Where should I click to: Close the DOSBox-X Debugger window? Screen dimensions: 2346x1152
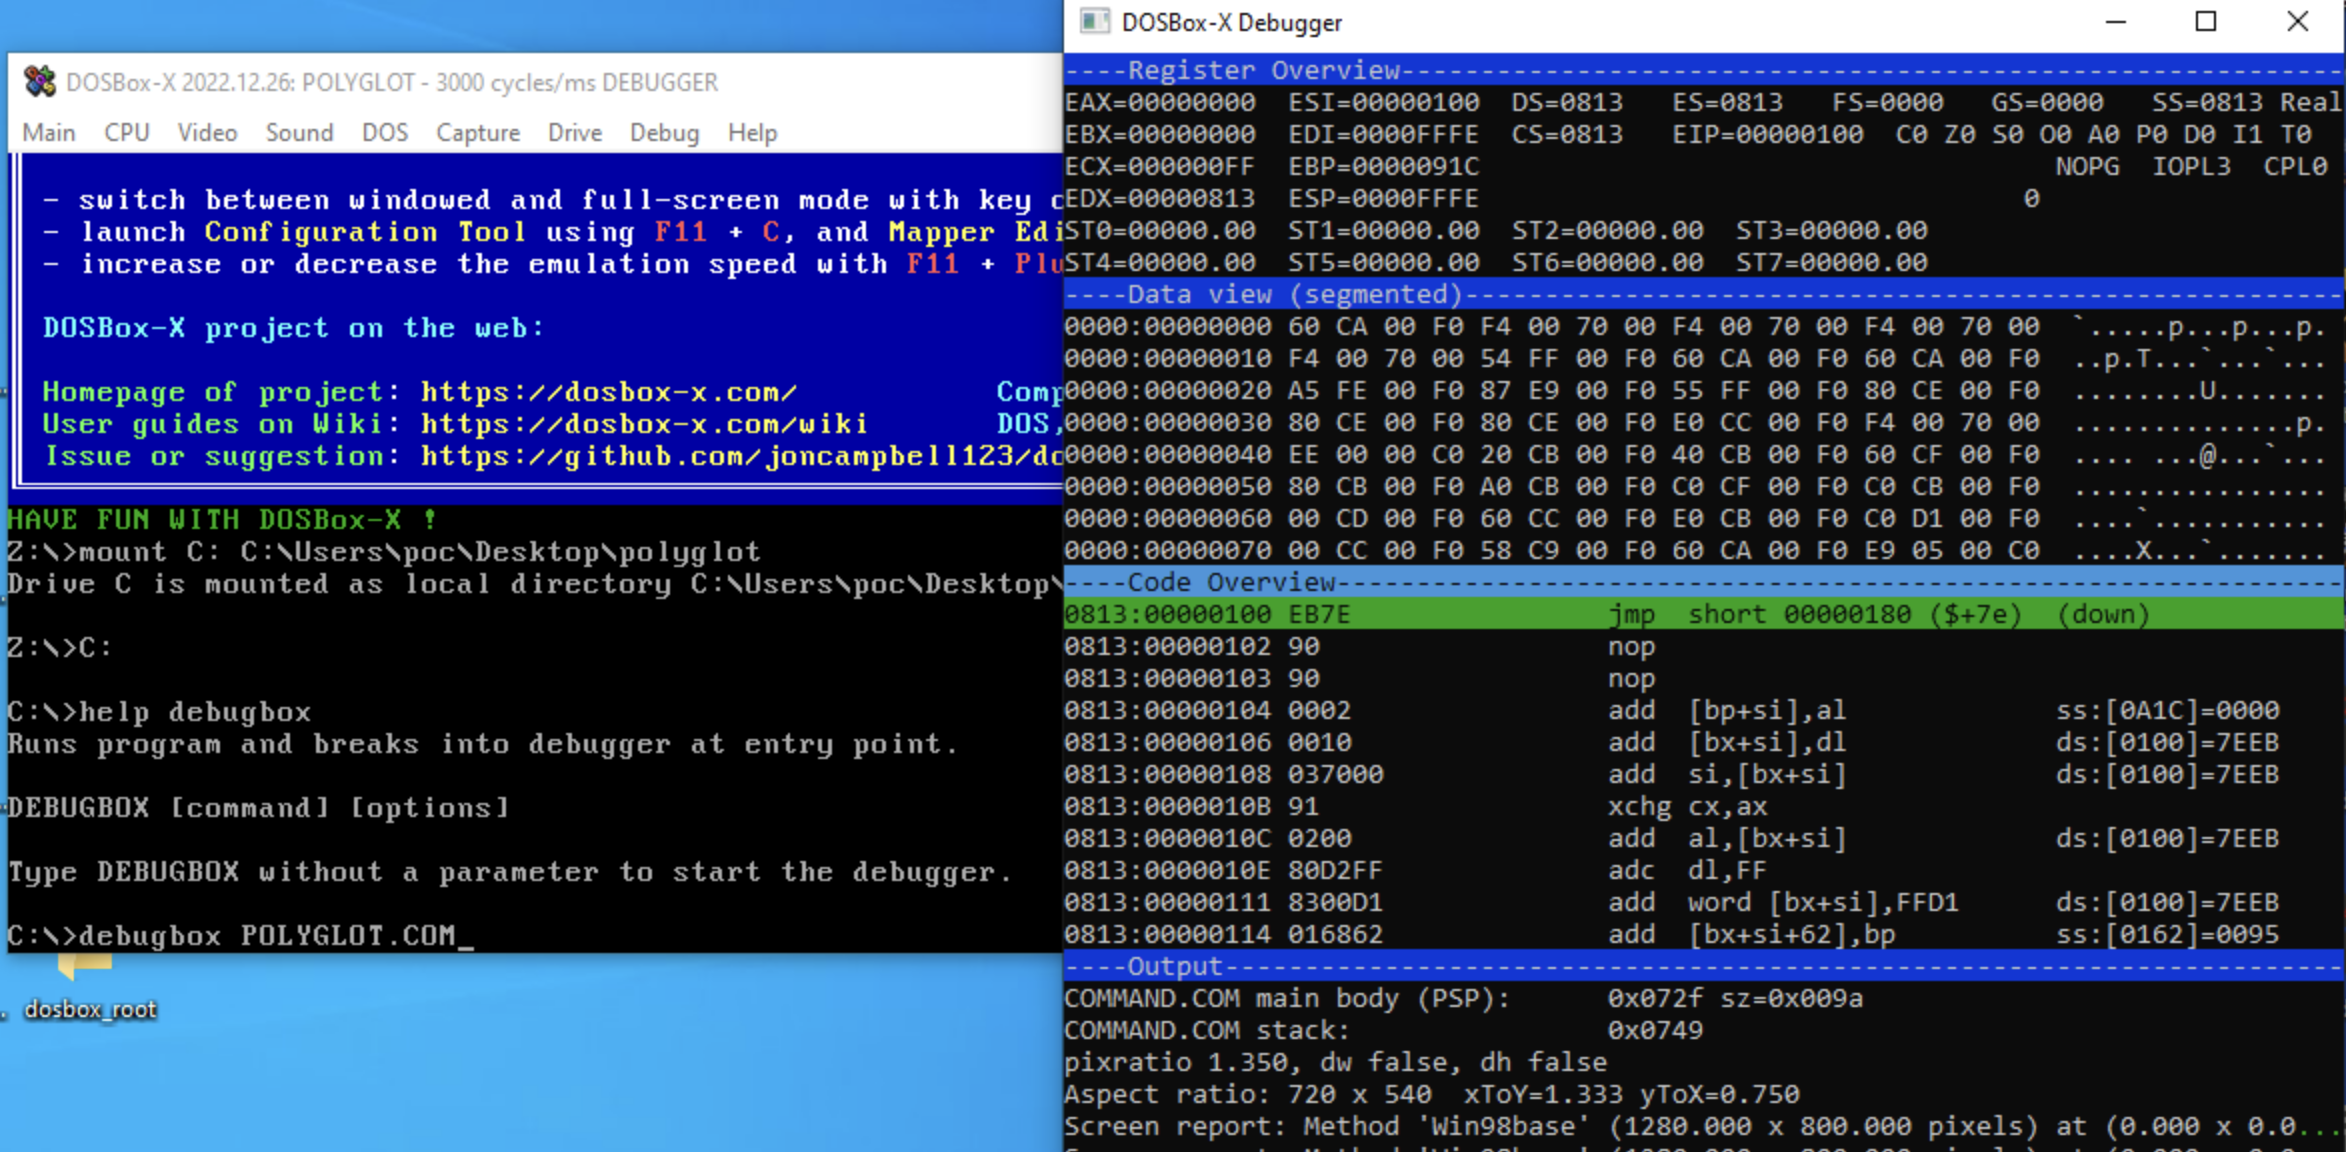[2297, 22]
